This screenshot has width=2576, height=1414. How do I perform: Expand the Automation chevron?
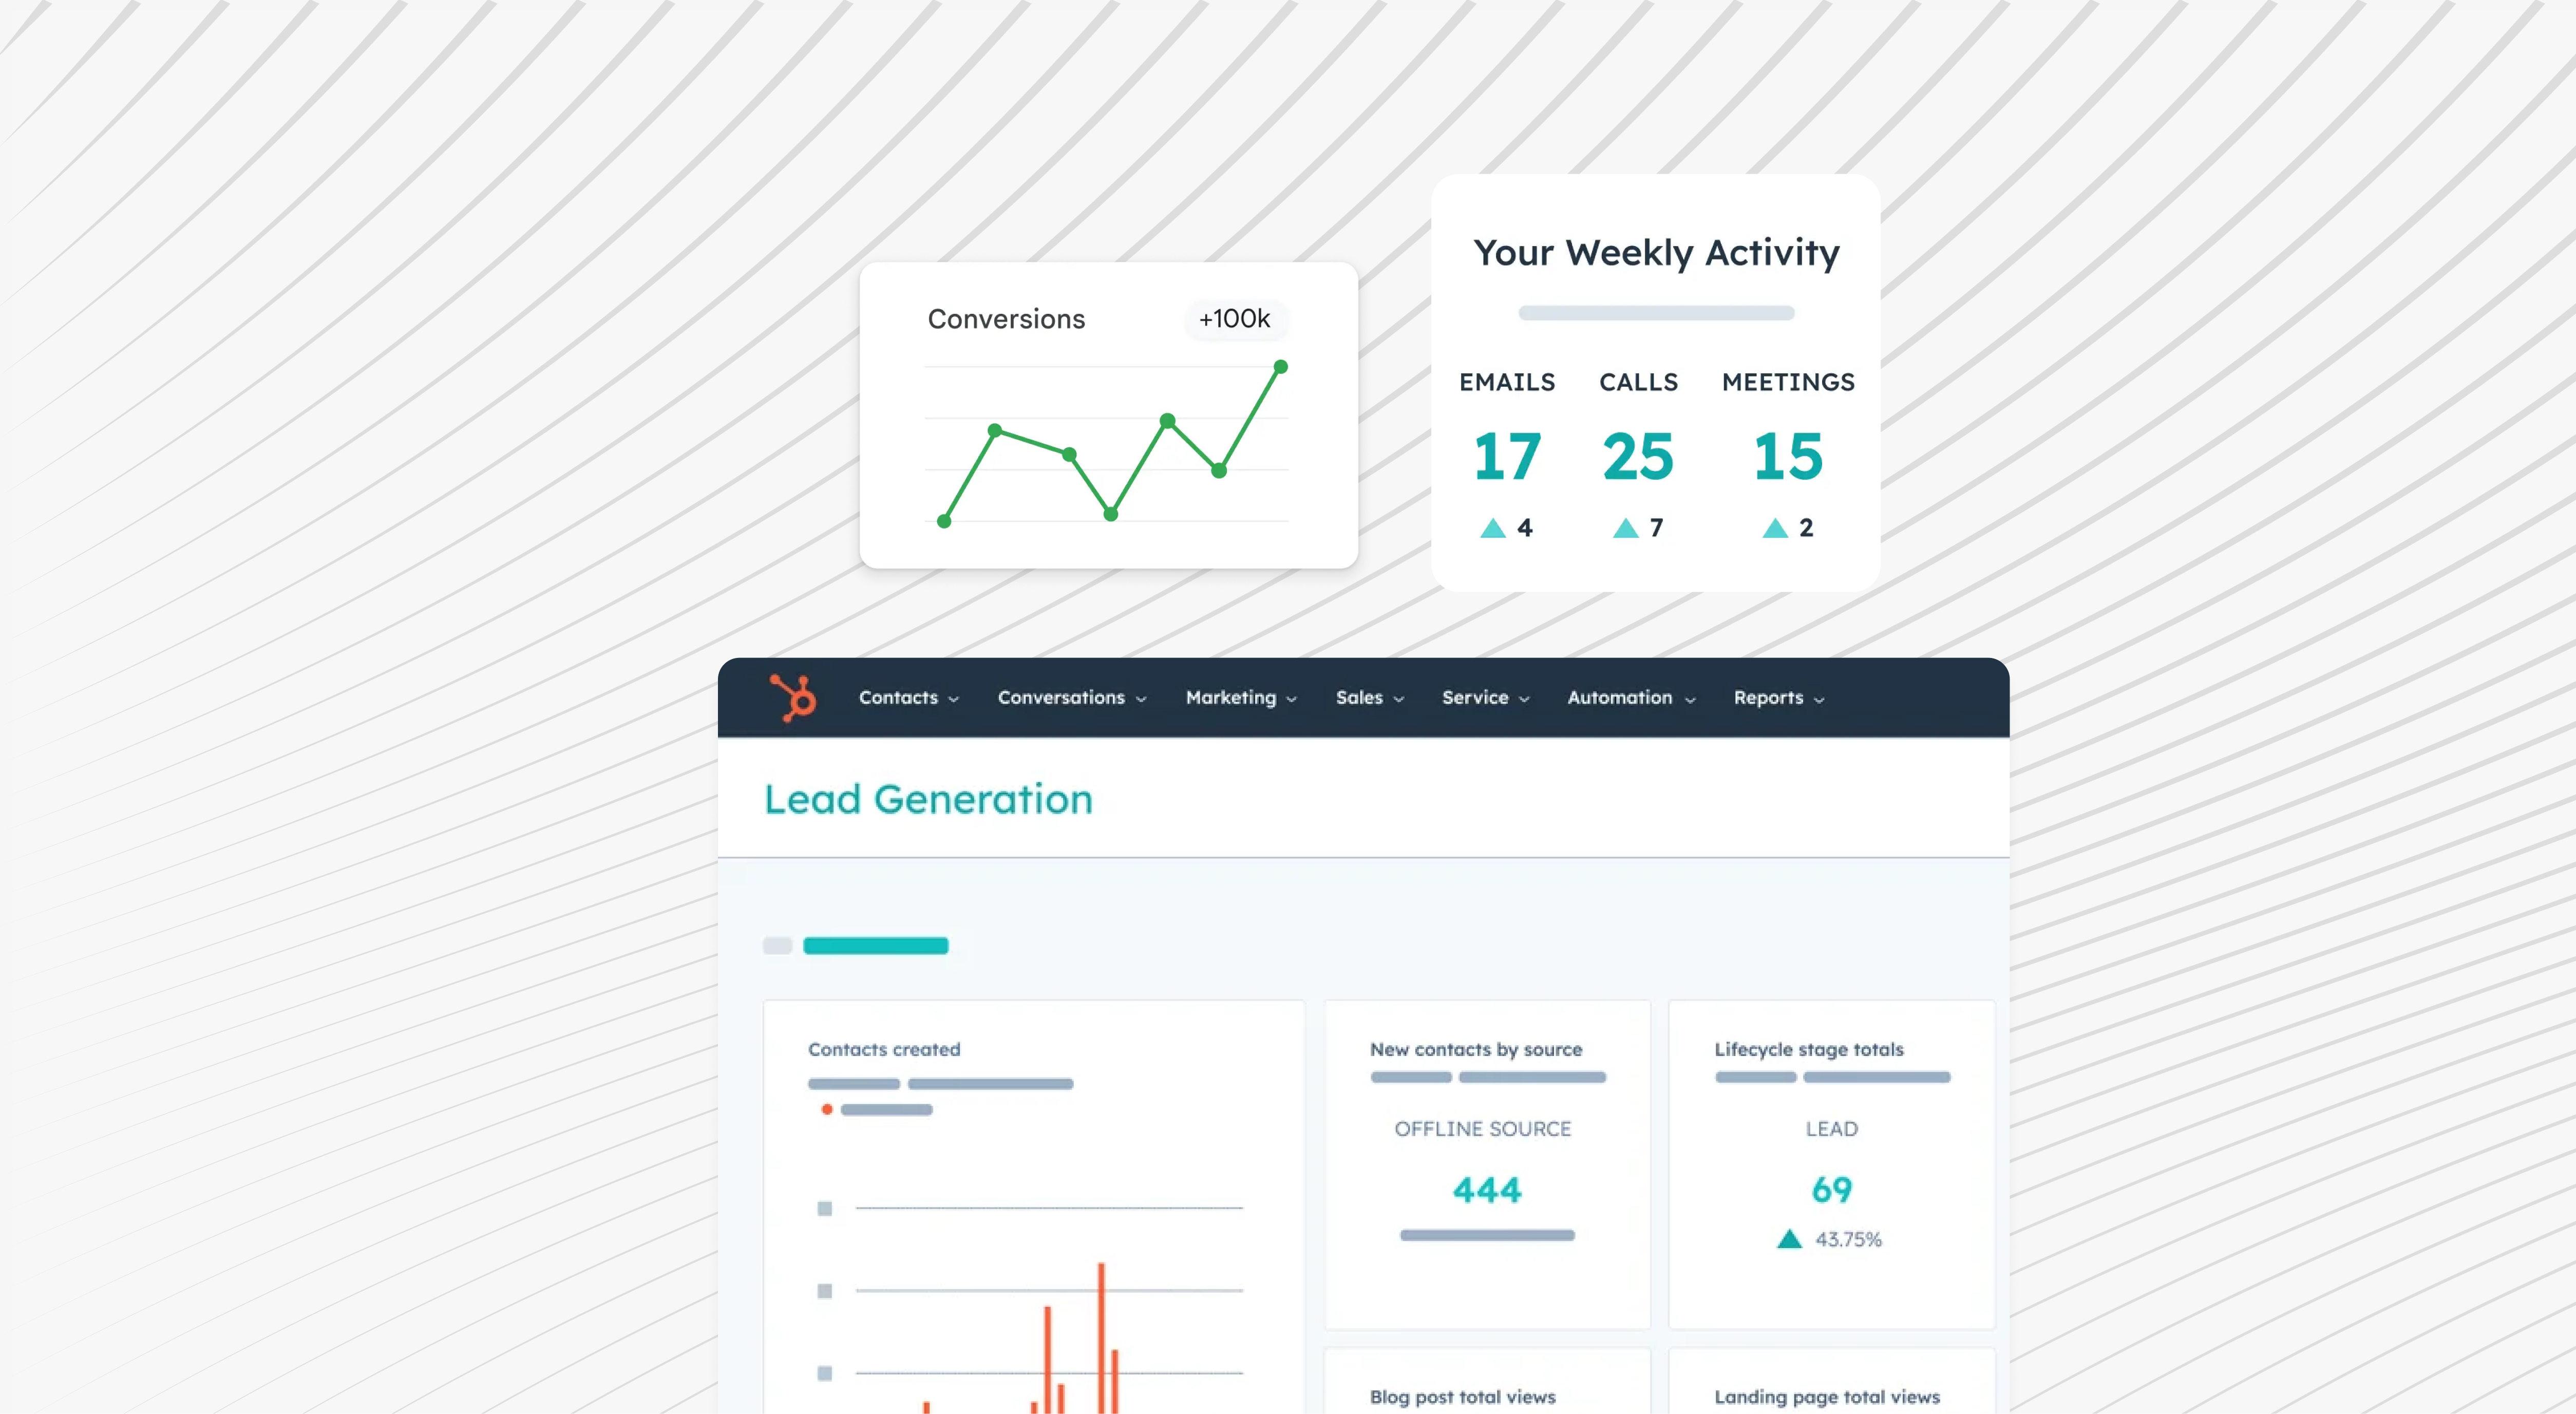coord(1690,700)
